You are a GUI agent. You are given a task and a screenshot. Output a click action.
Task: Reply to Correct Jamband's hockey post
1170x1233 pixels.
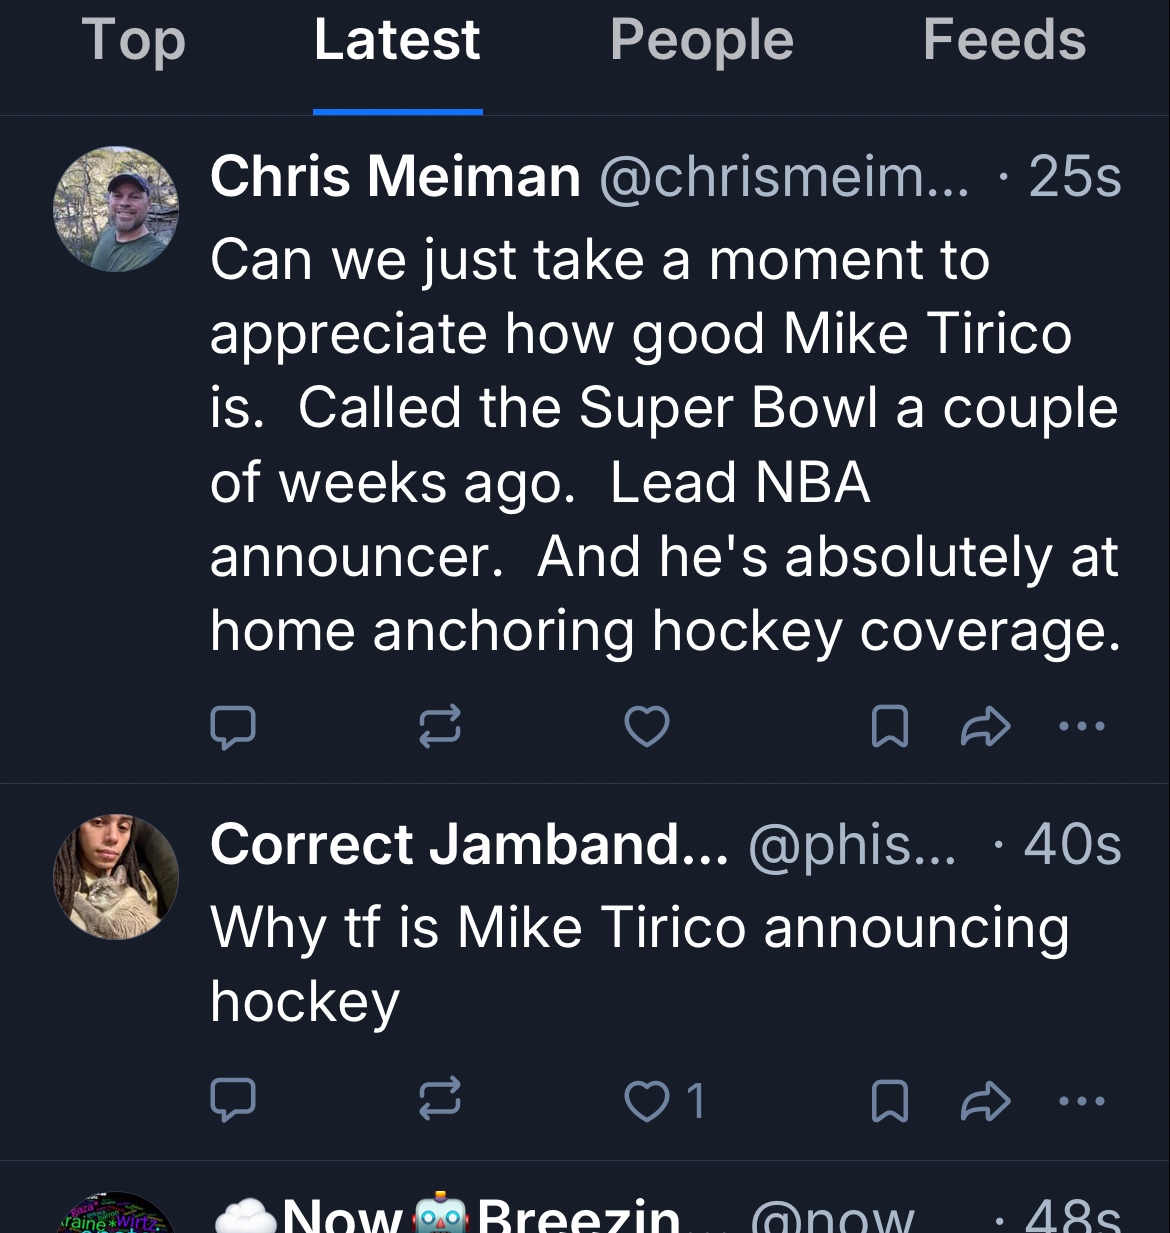(233, 1101)
